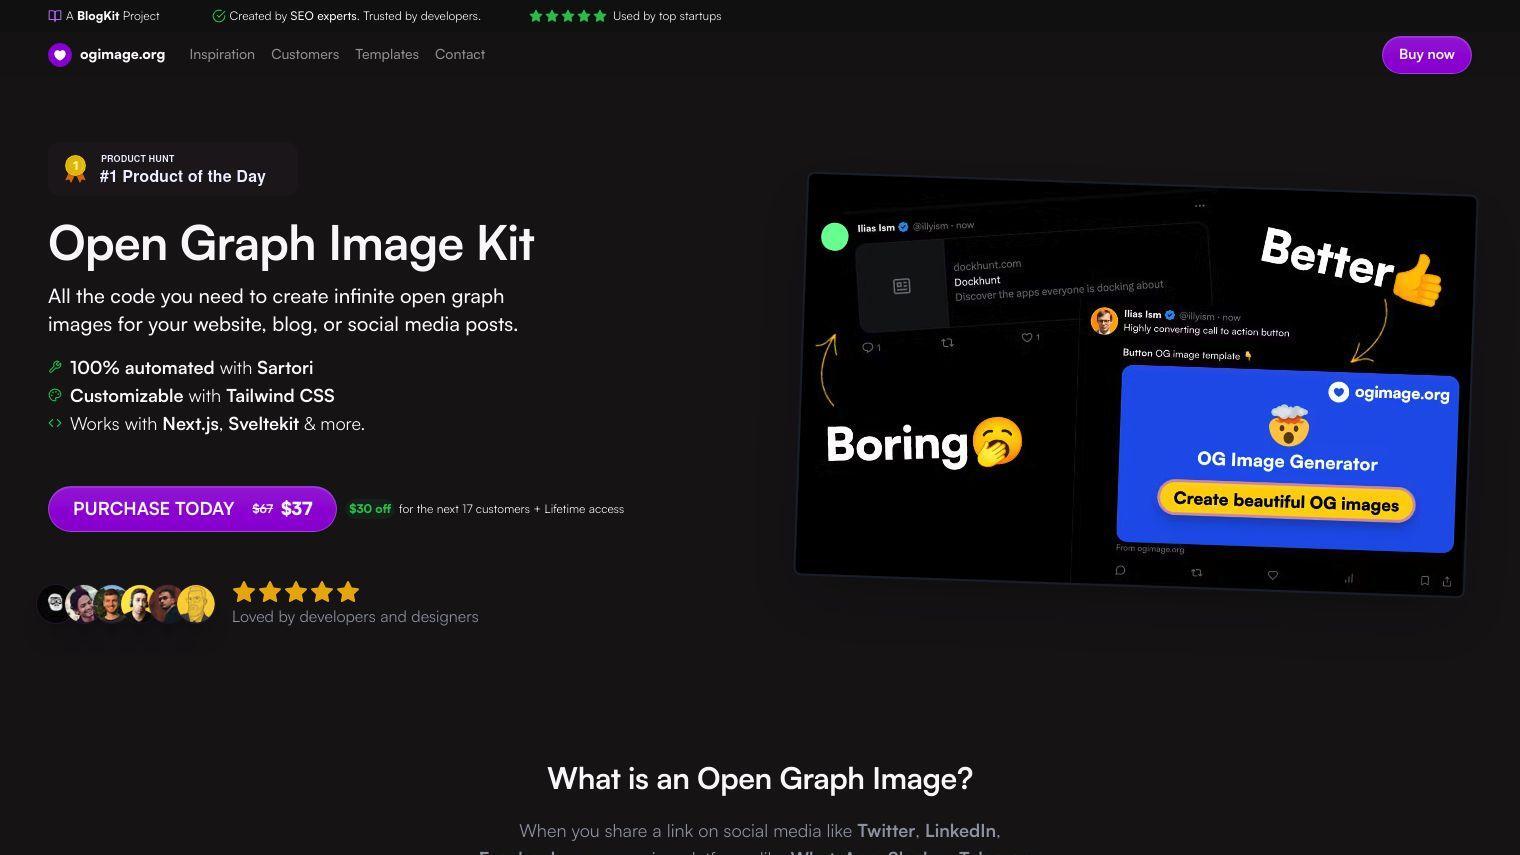Image resolution: width=1520 pixels, height=855 pixels.
Task: Click the palette icon beside Customizable
Action: click(55, 395)
